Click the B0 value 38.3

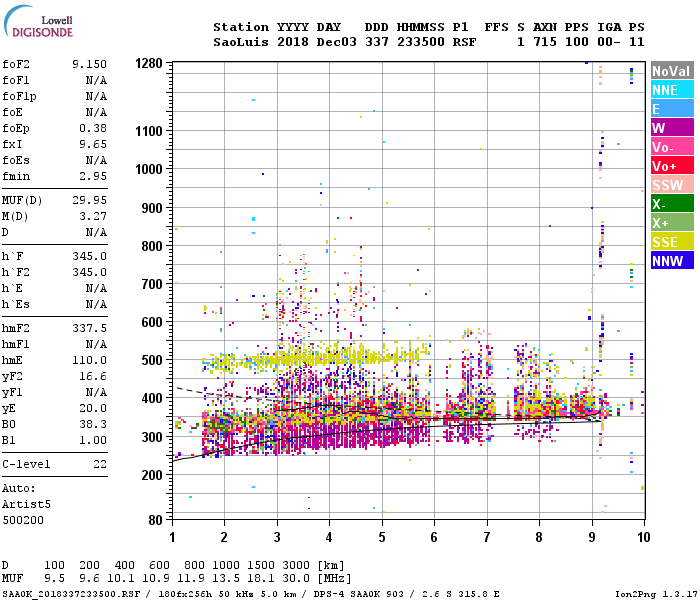(x=93, y=425)
